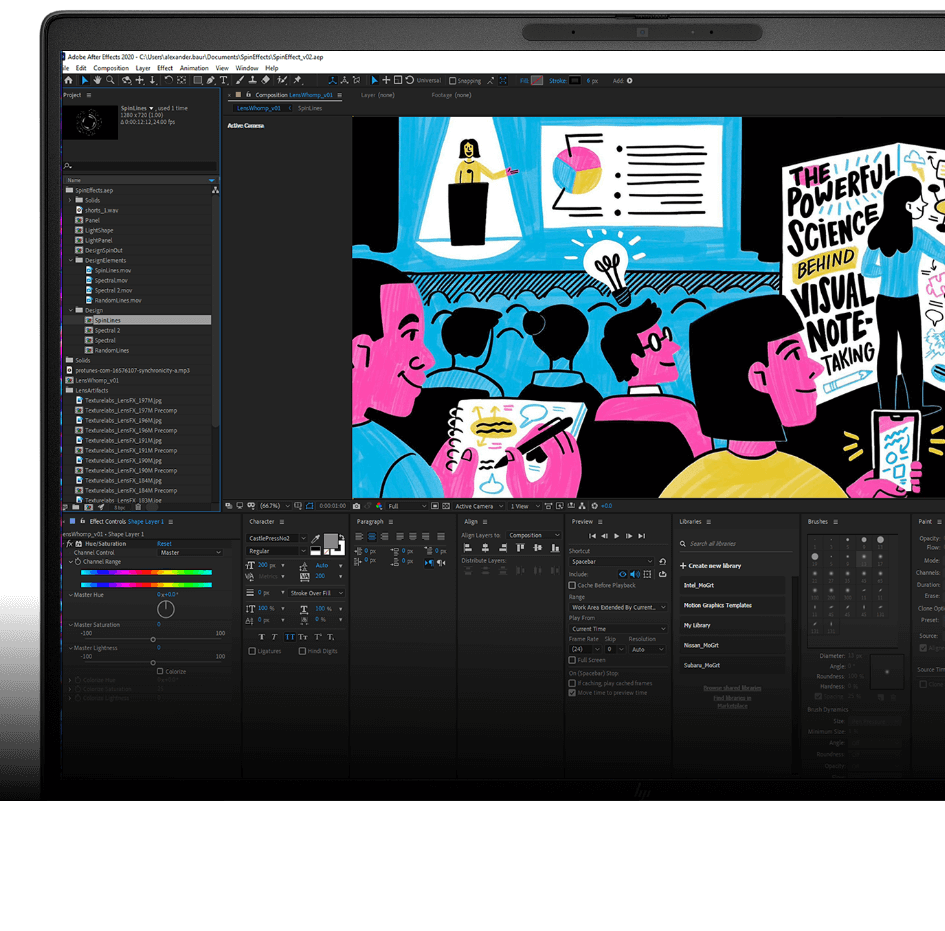
Task: Enable Hindi Digits checkbox
Action: [x=302, y=651]
